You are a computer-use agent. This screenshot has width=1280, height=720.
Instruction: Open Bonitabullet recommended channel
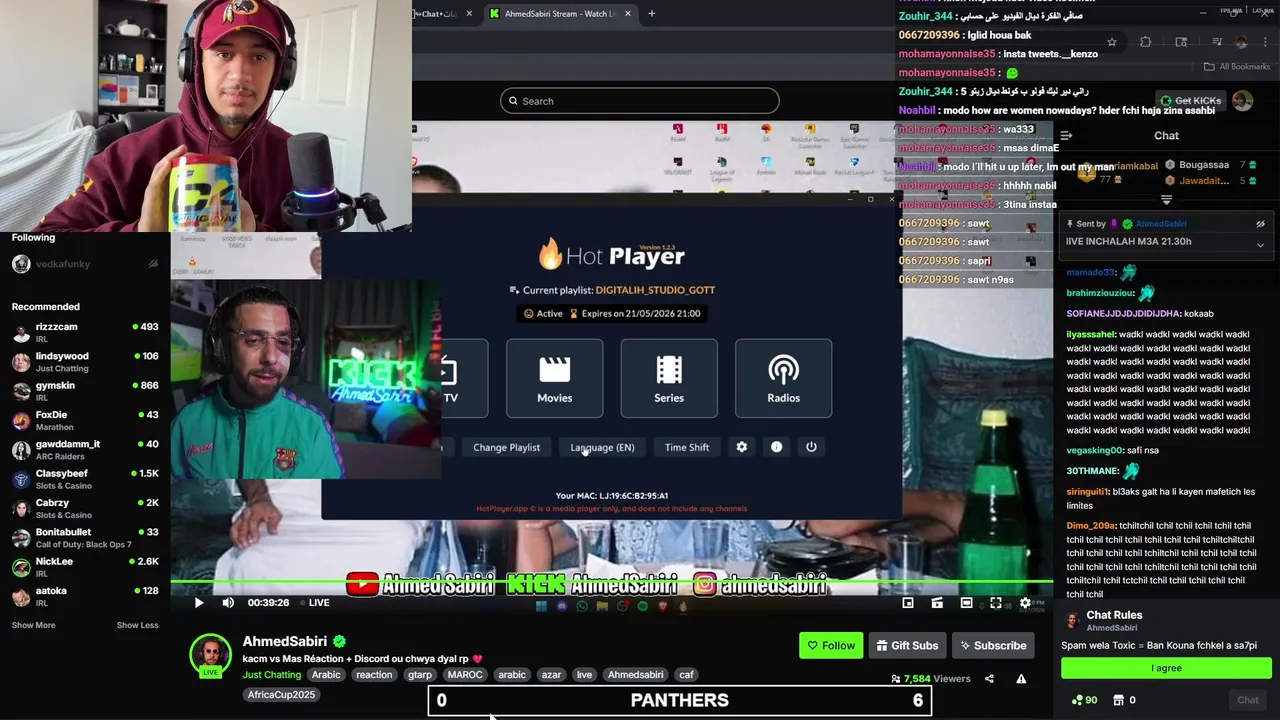pos(85,538)
